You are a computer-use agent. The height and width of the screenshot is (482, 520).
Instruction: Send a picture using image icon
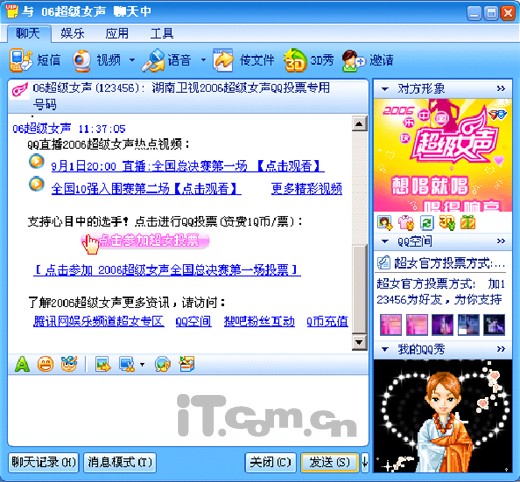[103, 364]
